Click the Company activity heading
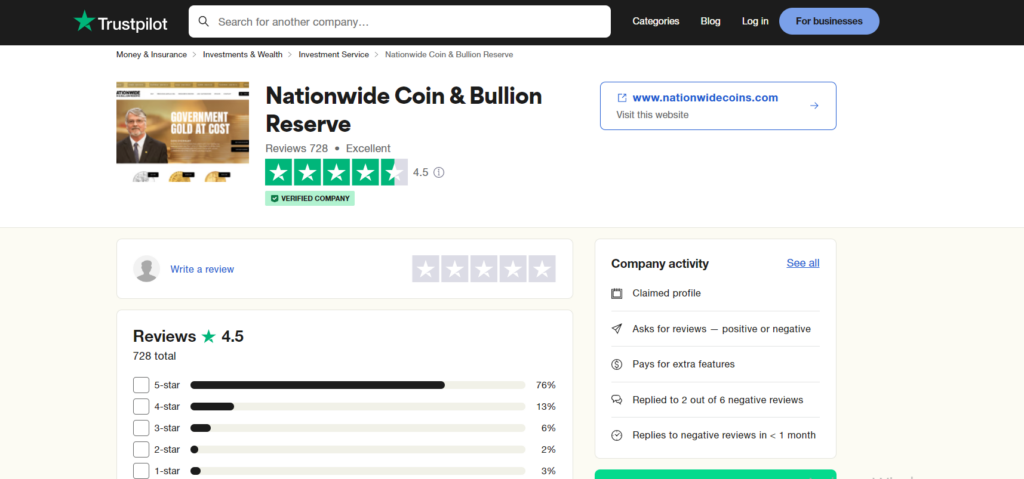 coord(660,263)
